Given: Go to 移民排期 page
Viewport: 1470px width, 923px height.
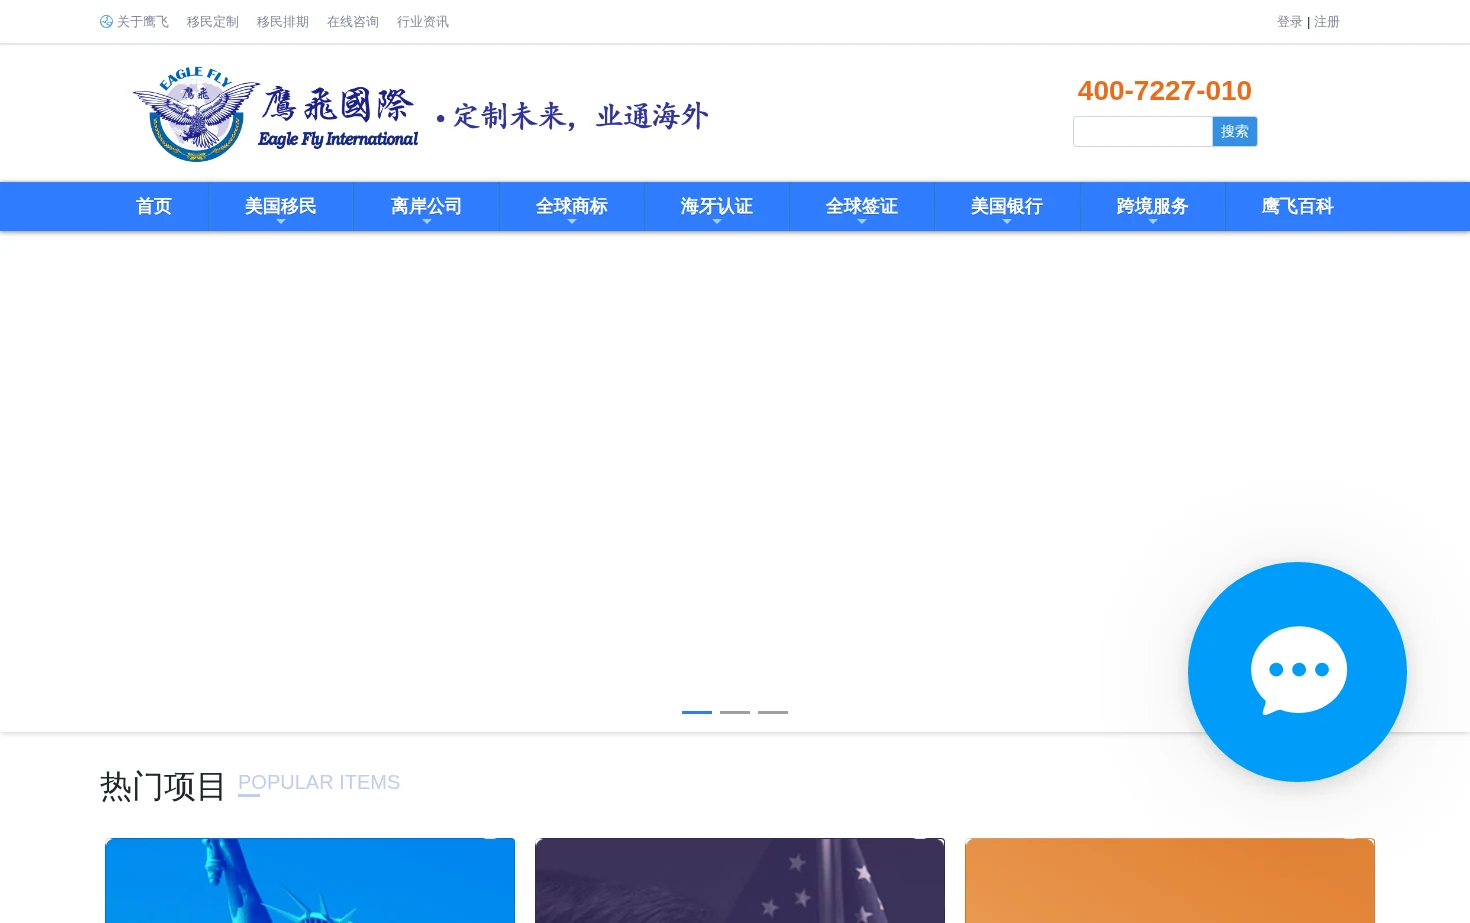Looking at the screenshot, I should coord(283,22).
